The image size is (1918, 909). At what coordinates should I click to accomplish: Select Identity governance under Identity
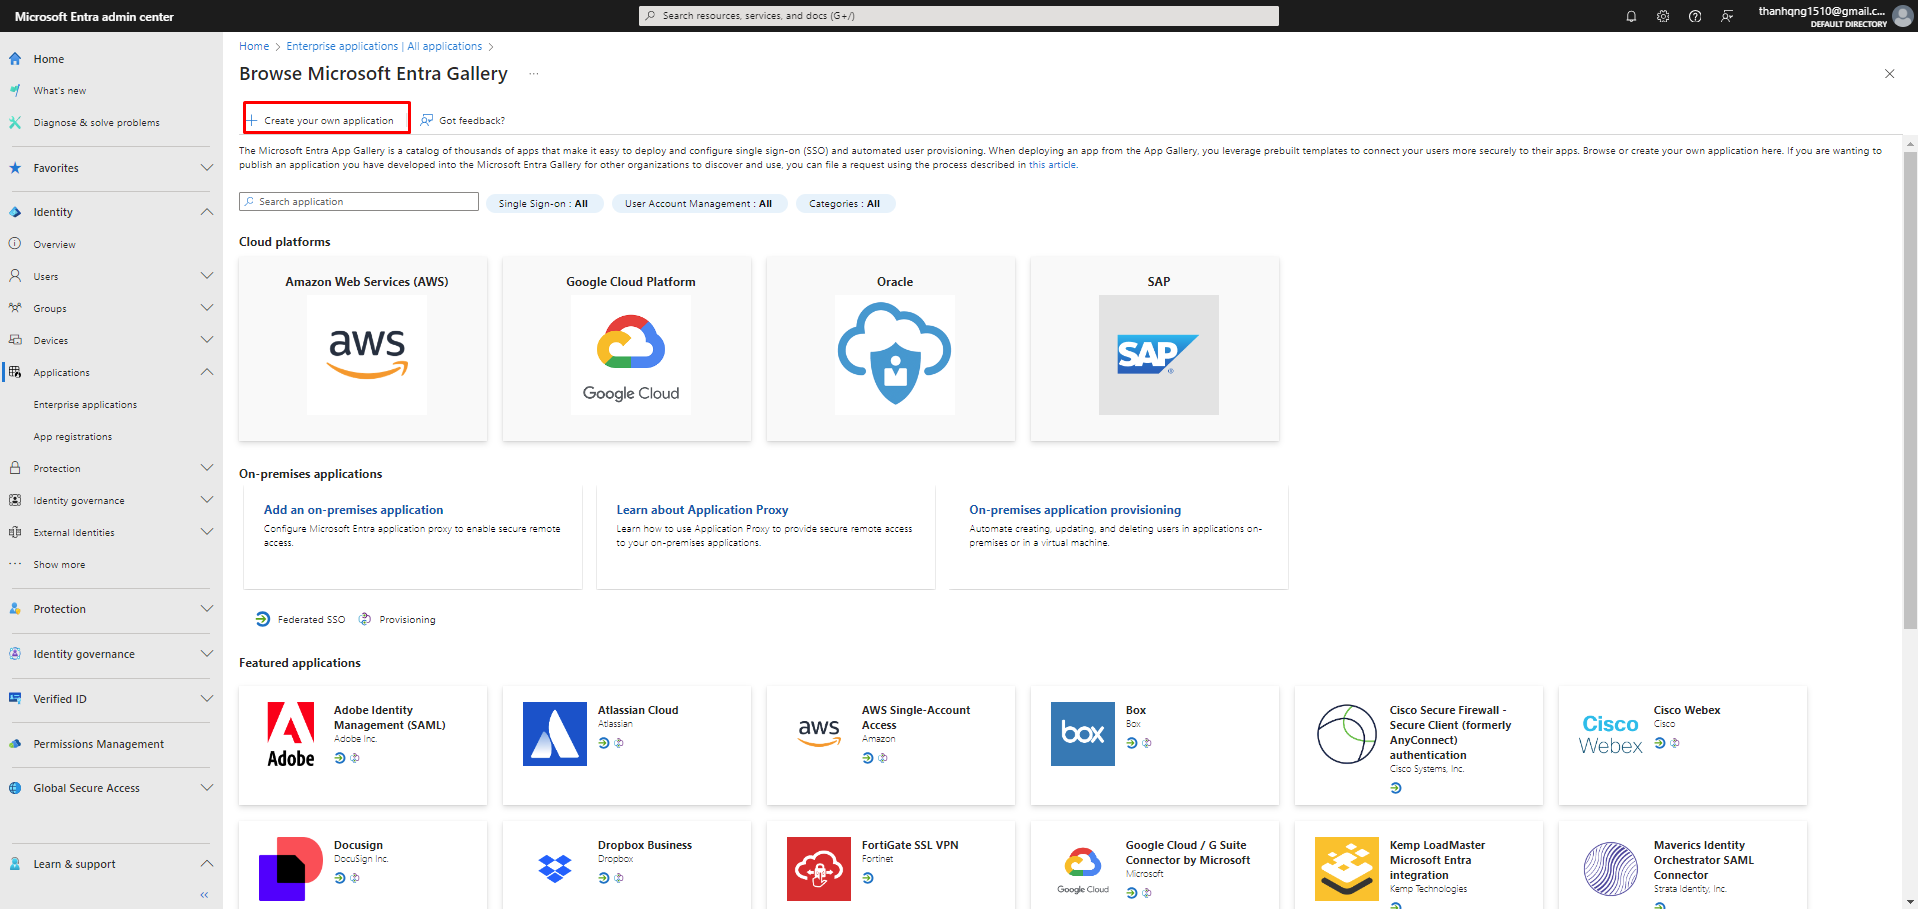click(x=79, y=501)
